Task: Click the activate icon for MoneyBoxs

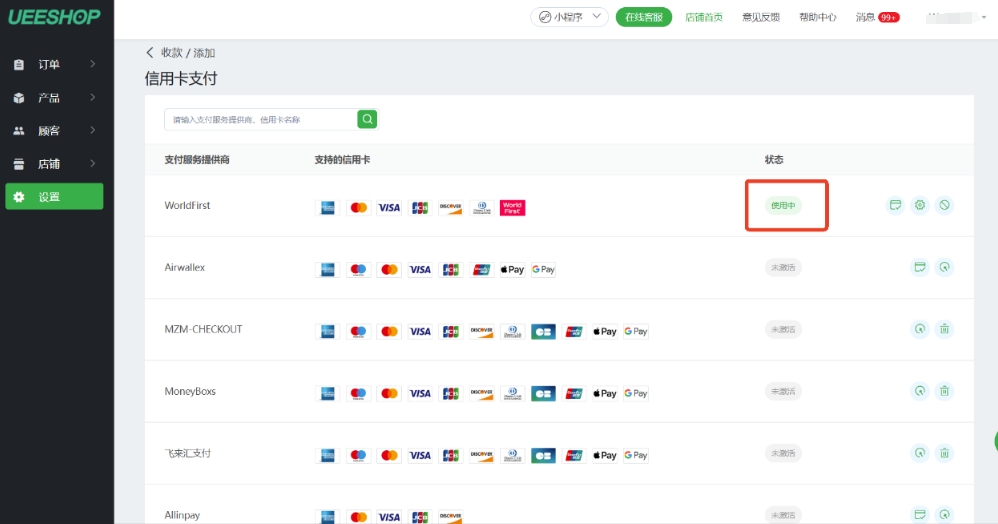Action: (x=920, y=392)
